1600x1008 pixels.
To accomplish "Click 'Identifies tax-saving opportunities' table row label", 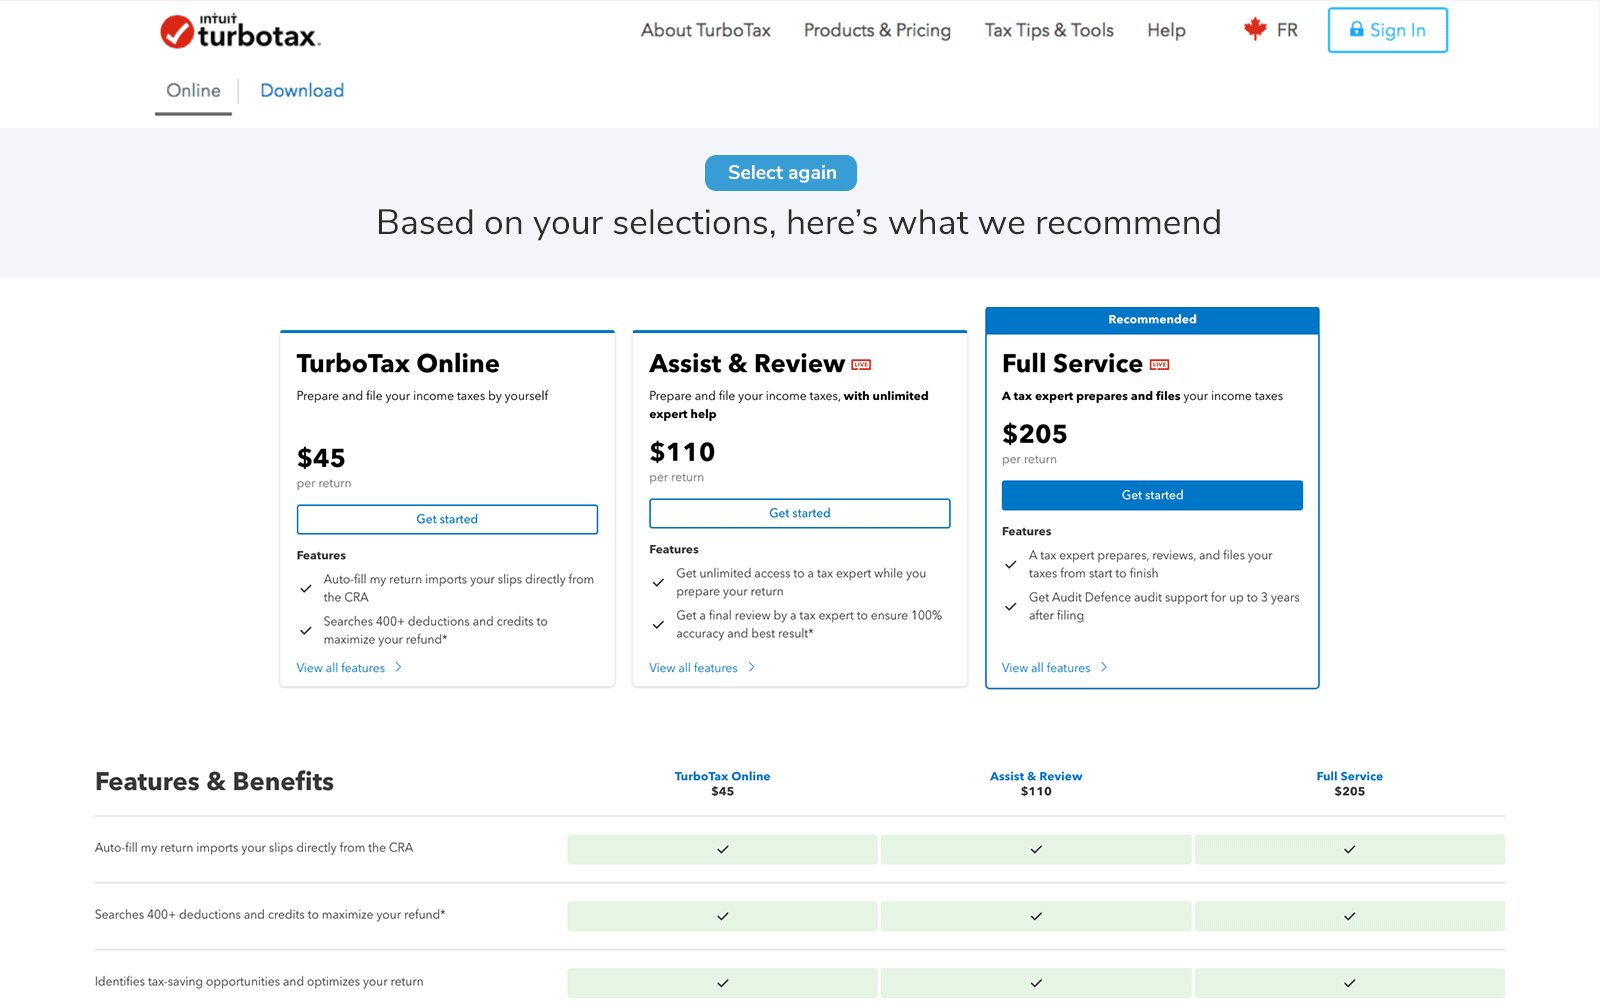I will (x=259, y=982).
